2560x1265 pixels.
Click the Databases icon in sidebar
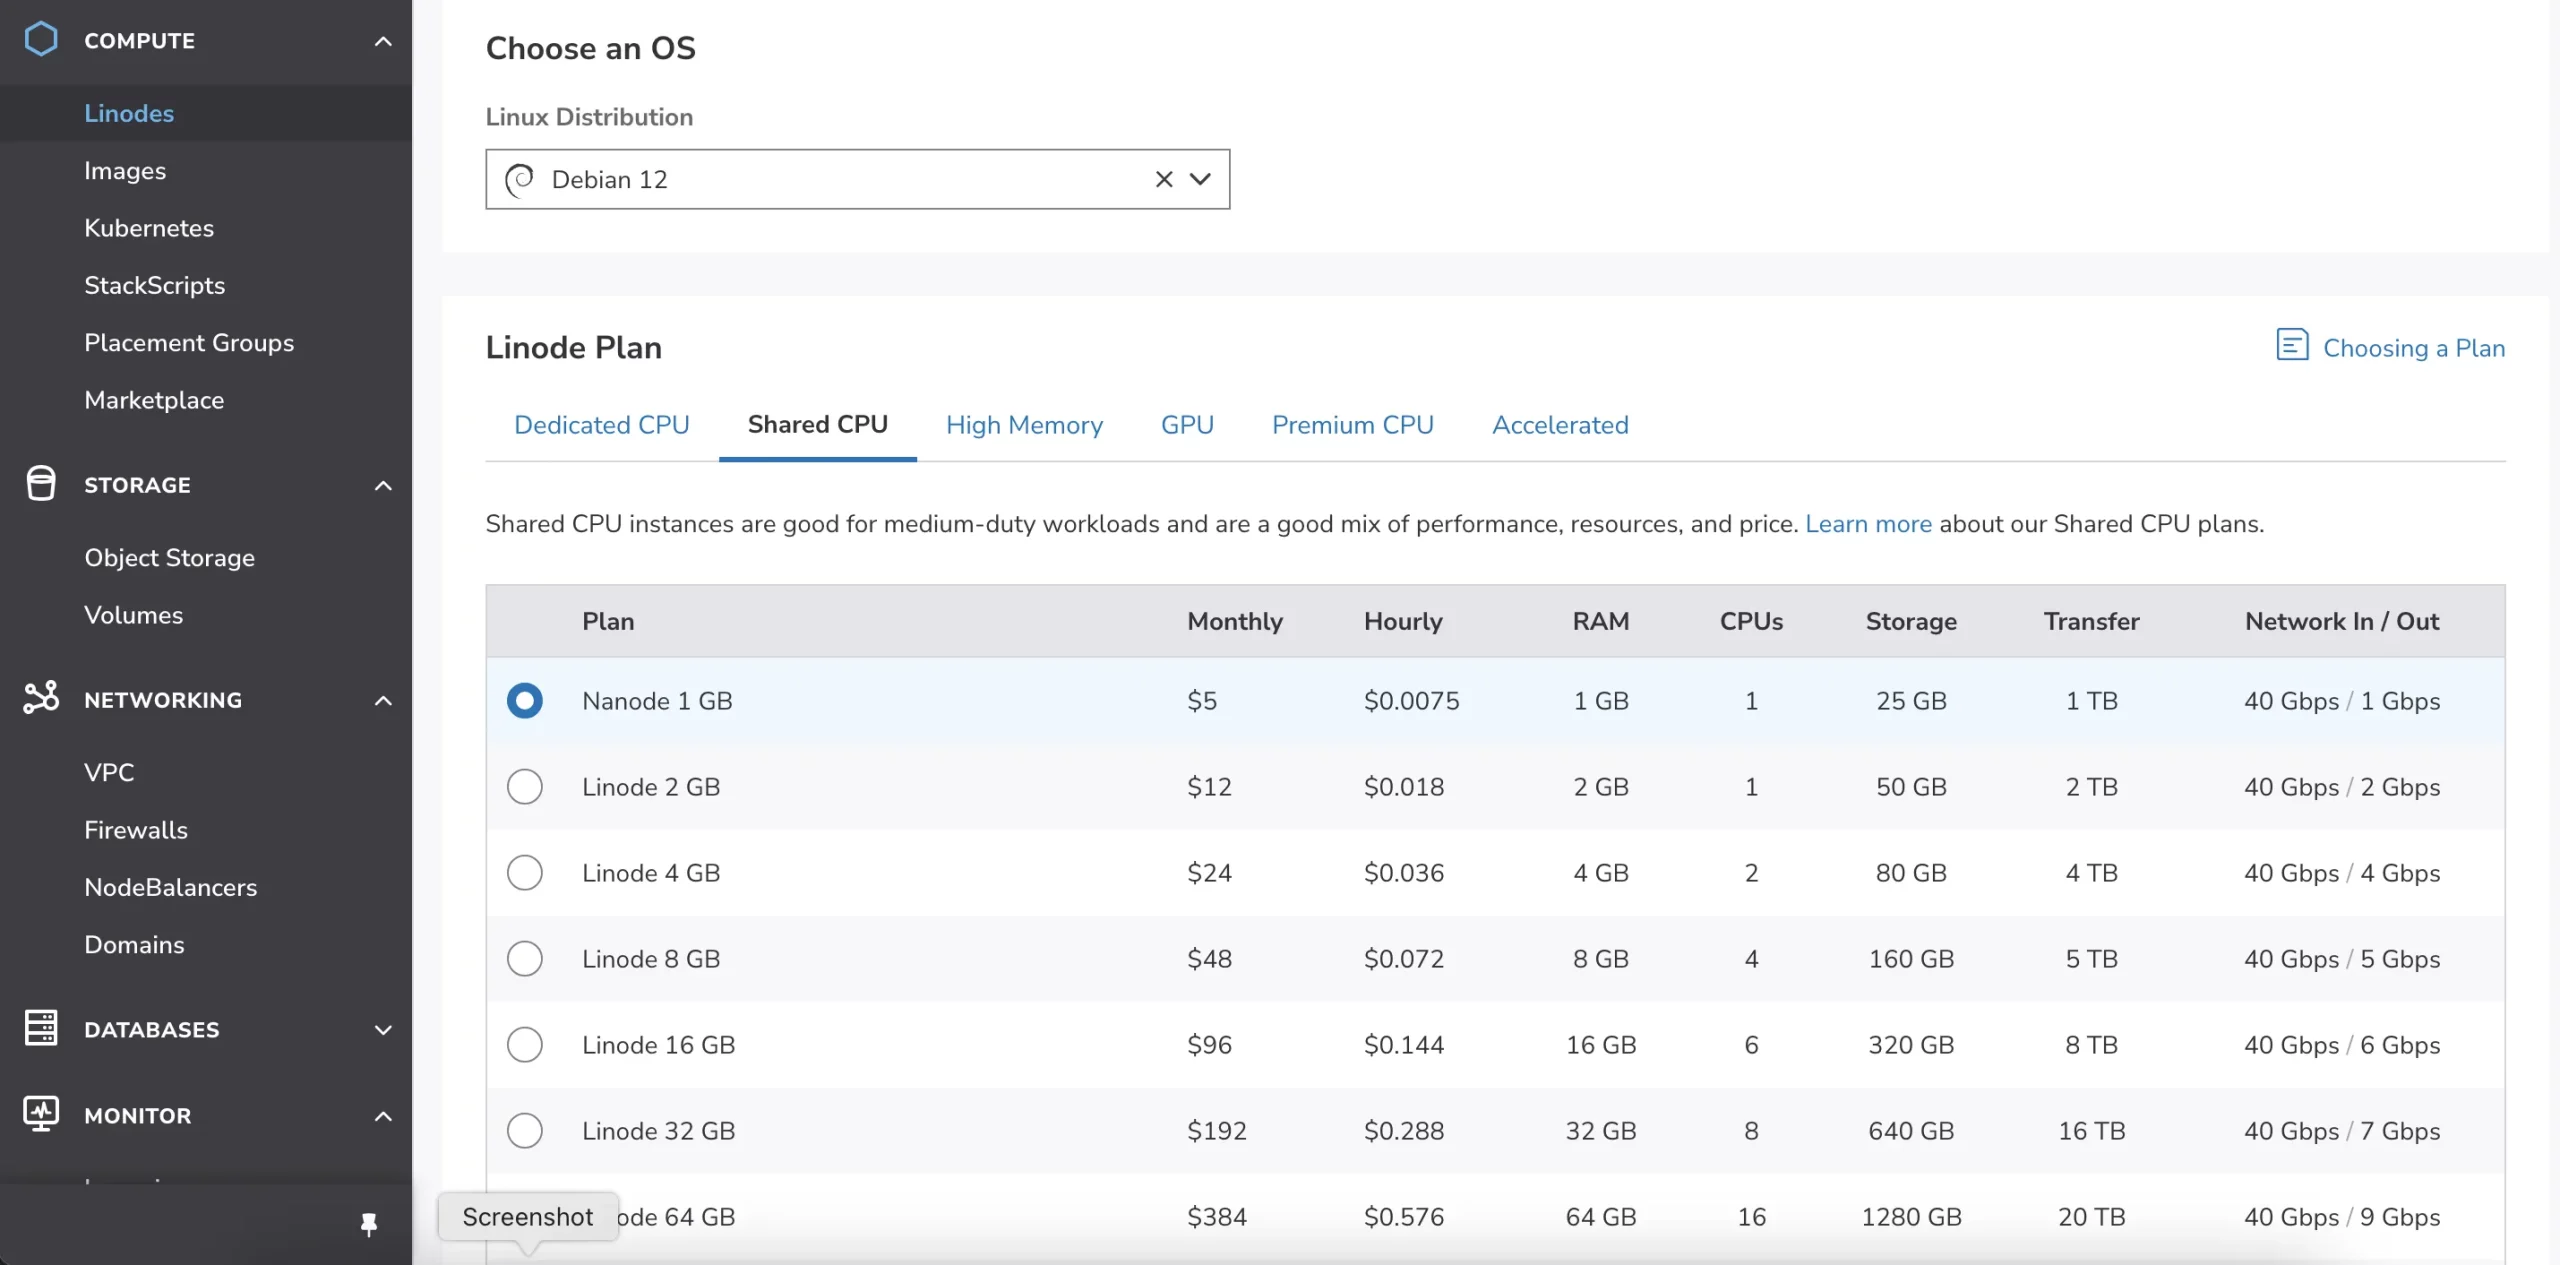coord(41,1028)
